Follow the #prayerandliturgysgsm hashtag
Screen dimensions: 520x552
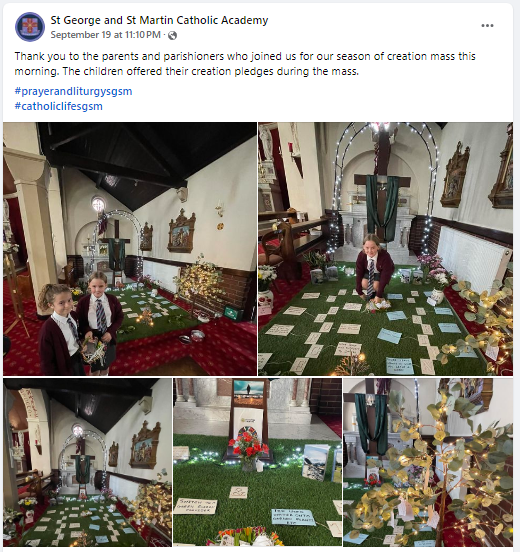pos(73,91)
